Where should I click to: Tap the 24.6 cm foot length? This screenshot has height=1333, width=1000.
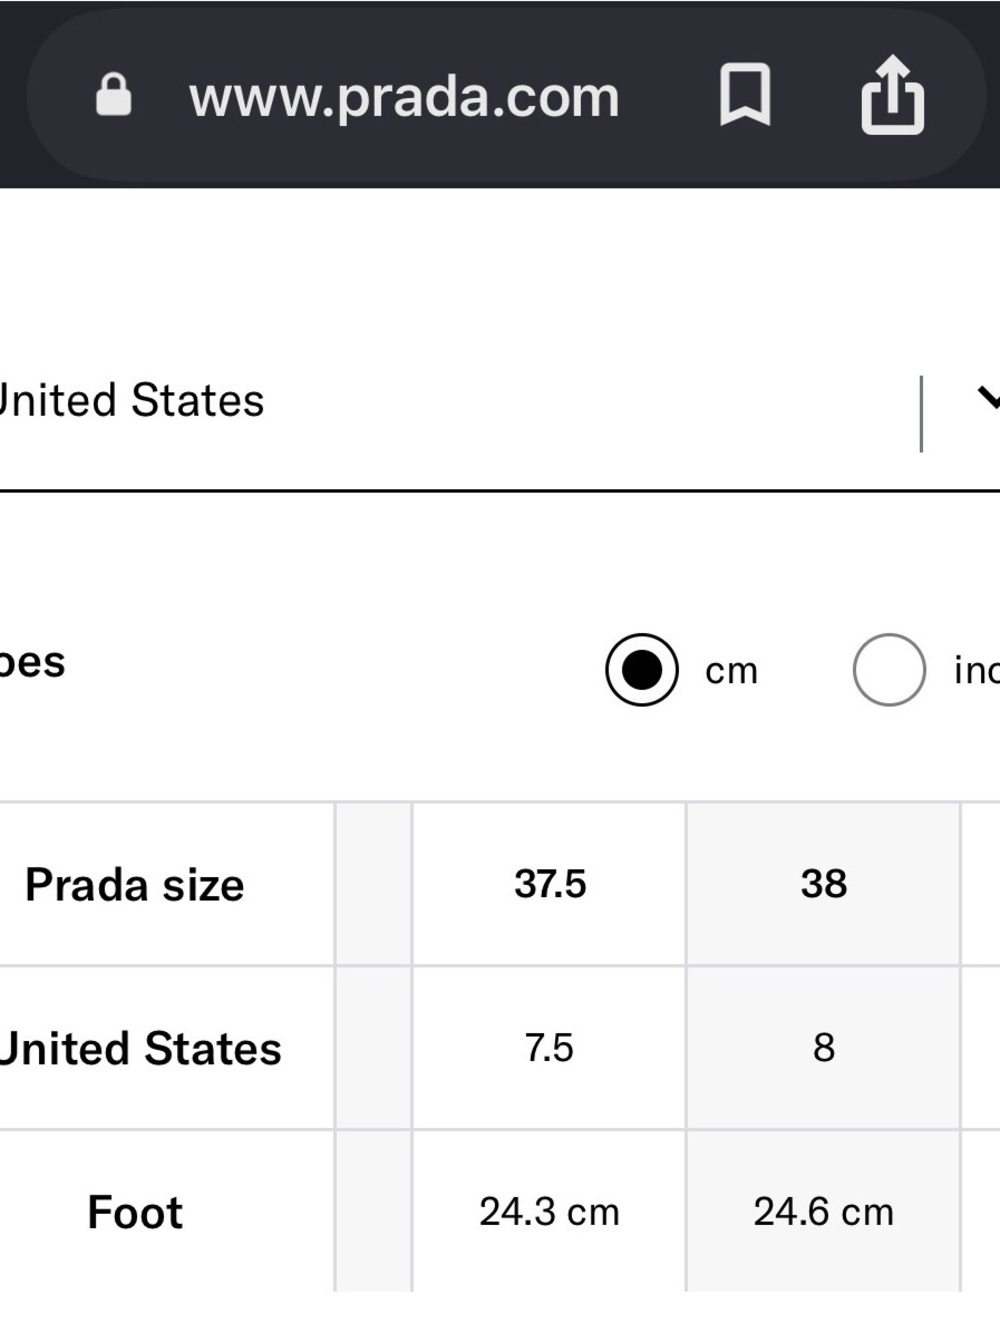(x=823, y=1212)
